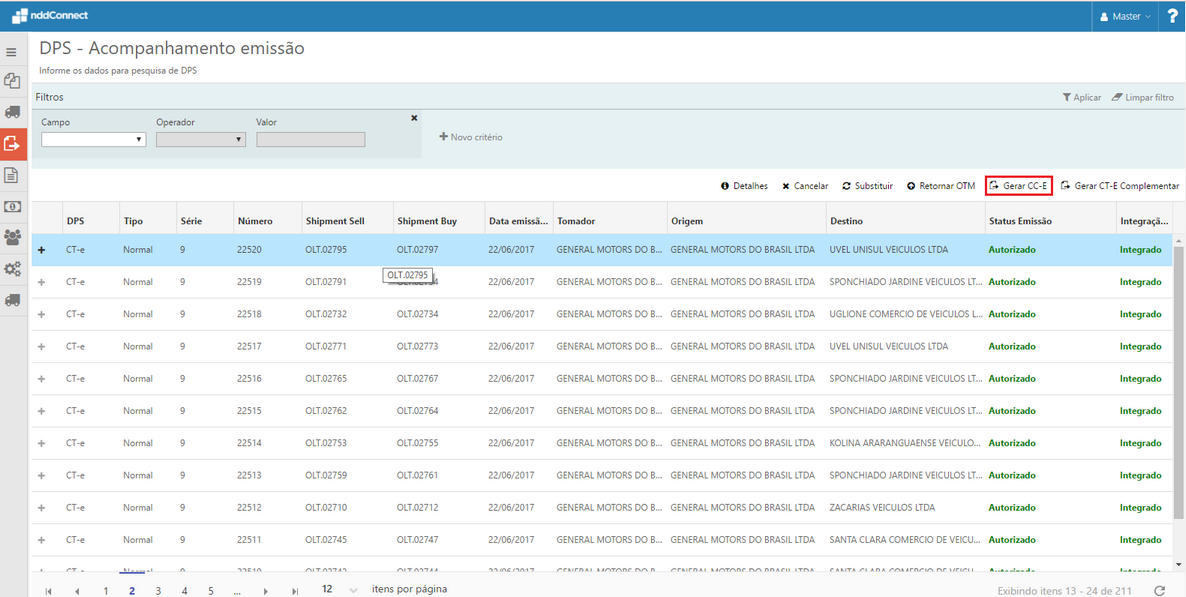Click the money/payment icon in the sidebar
This screenshot has width=1186, height=597.
(x=13, y=207)
